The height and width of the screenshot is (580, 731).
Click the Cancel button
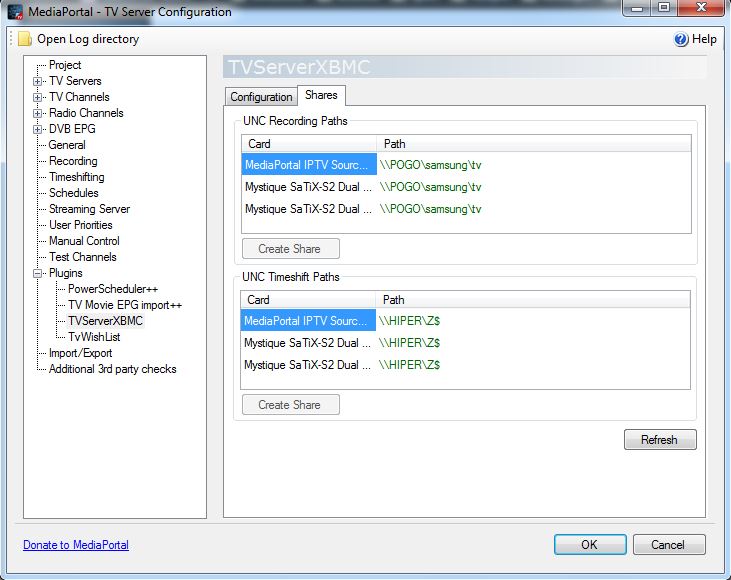click(x=669, y=545)
